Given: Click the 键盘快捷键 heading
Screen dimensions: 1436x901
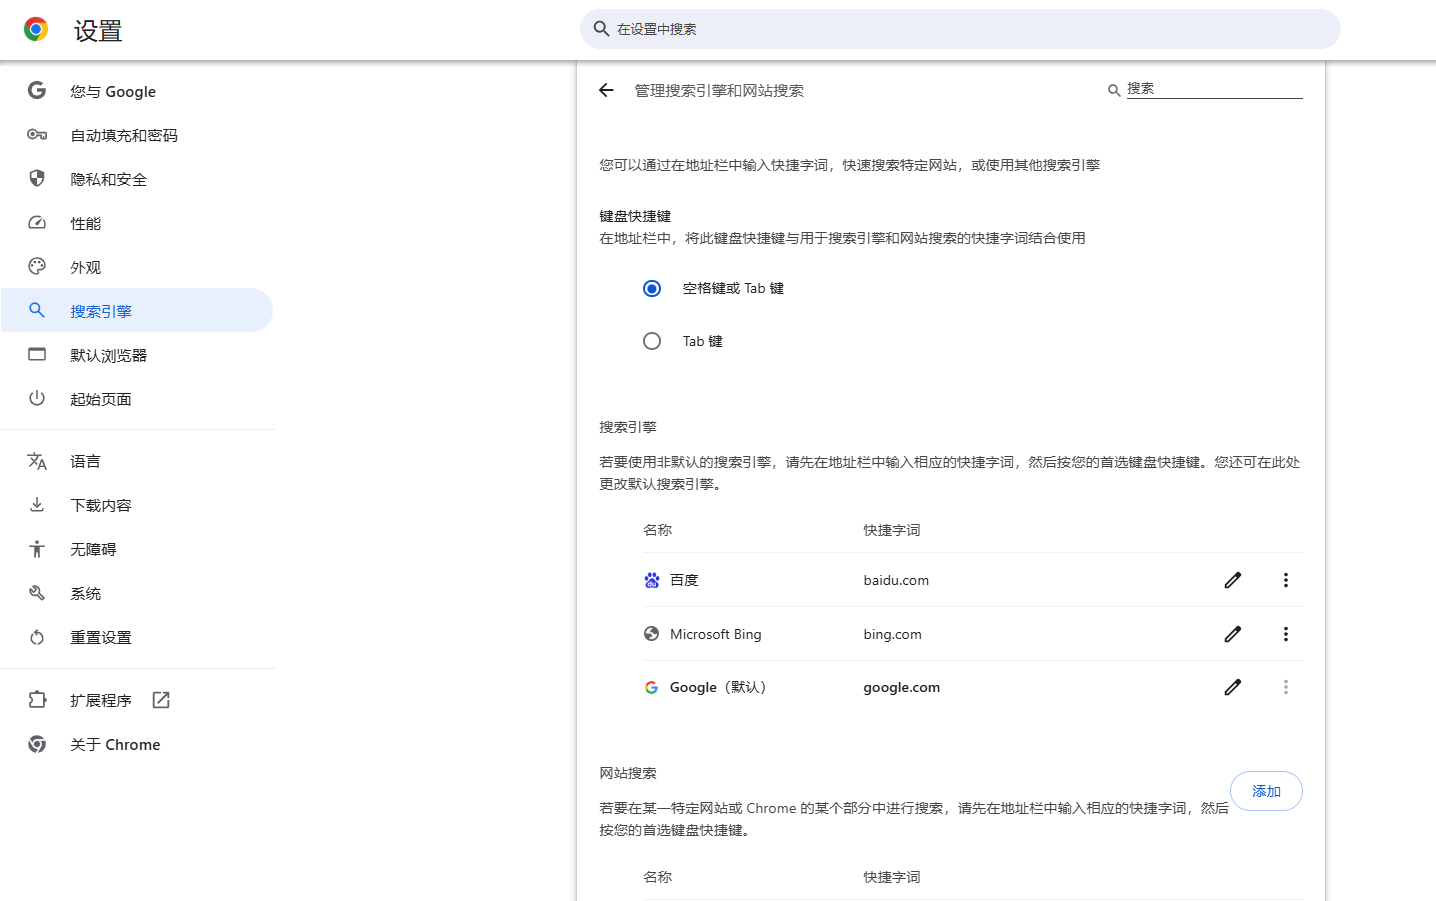Looking at the screenshot, I should pyautogui.click(x=635, y=216).
